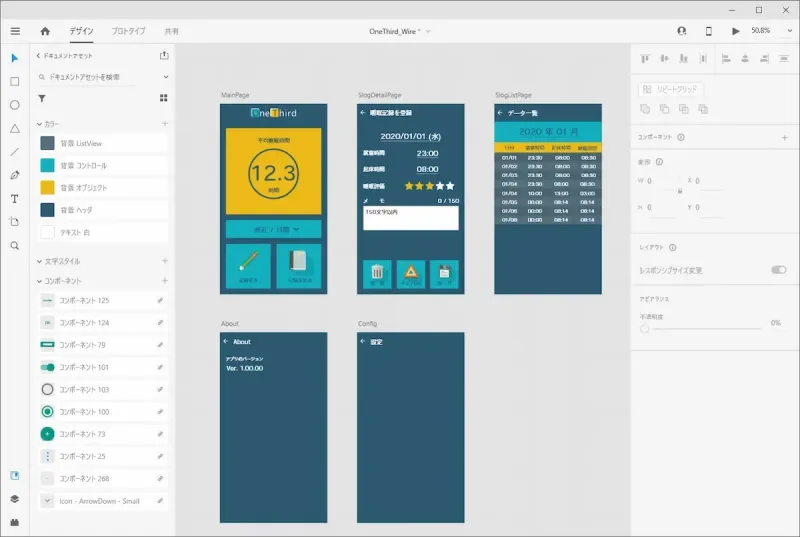
Task: Open the zoom level dropdown
Action: point(790,31)
